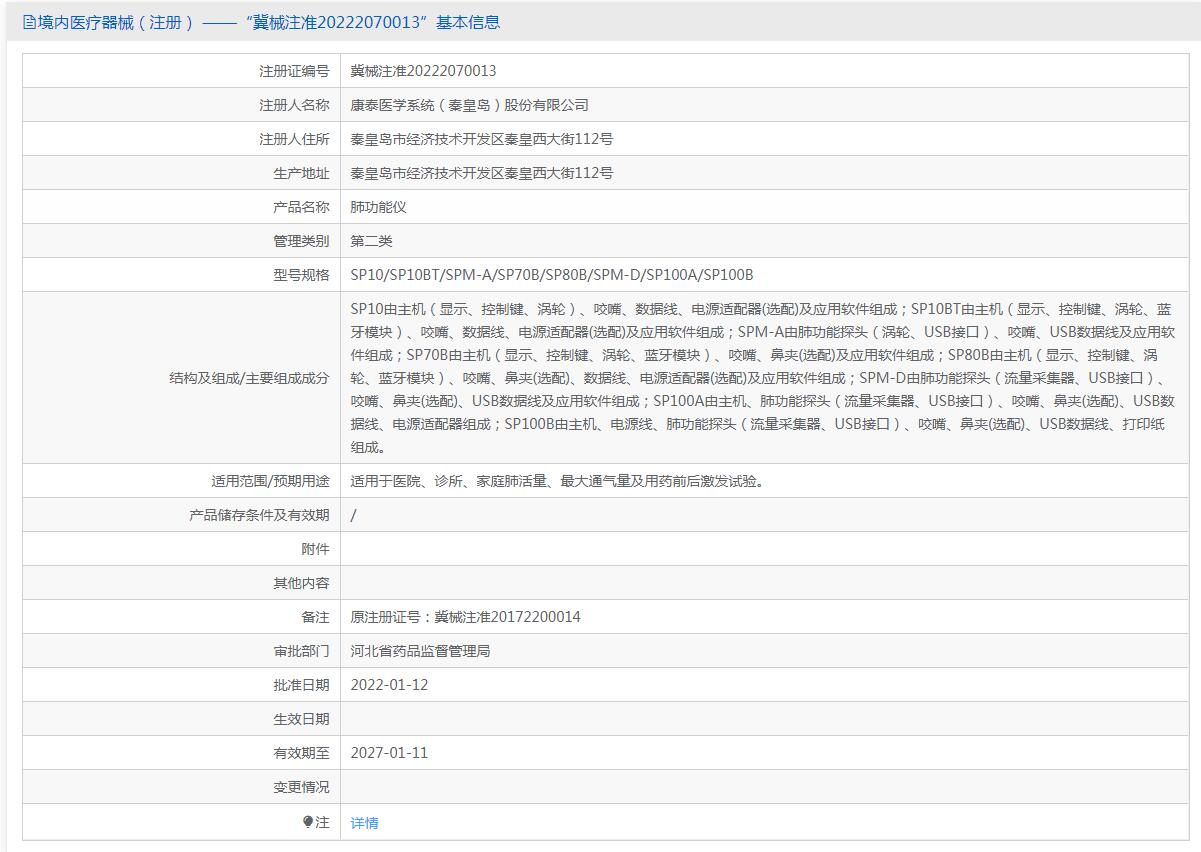Click the lightbulb icon beside 注
This screenshot has width=1201, height=852.
[308, 822]
